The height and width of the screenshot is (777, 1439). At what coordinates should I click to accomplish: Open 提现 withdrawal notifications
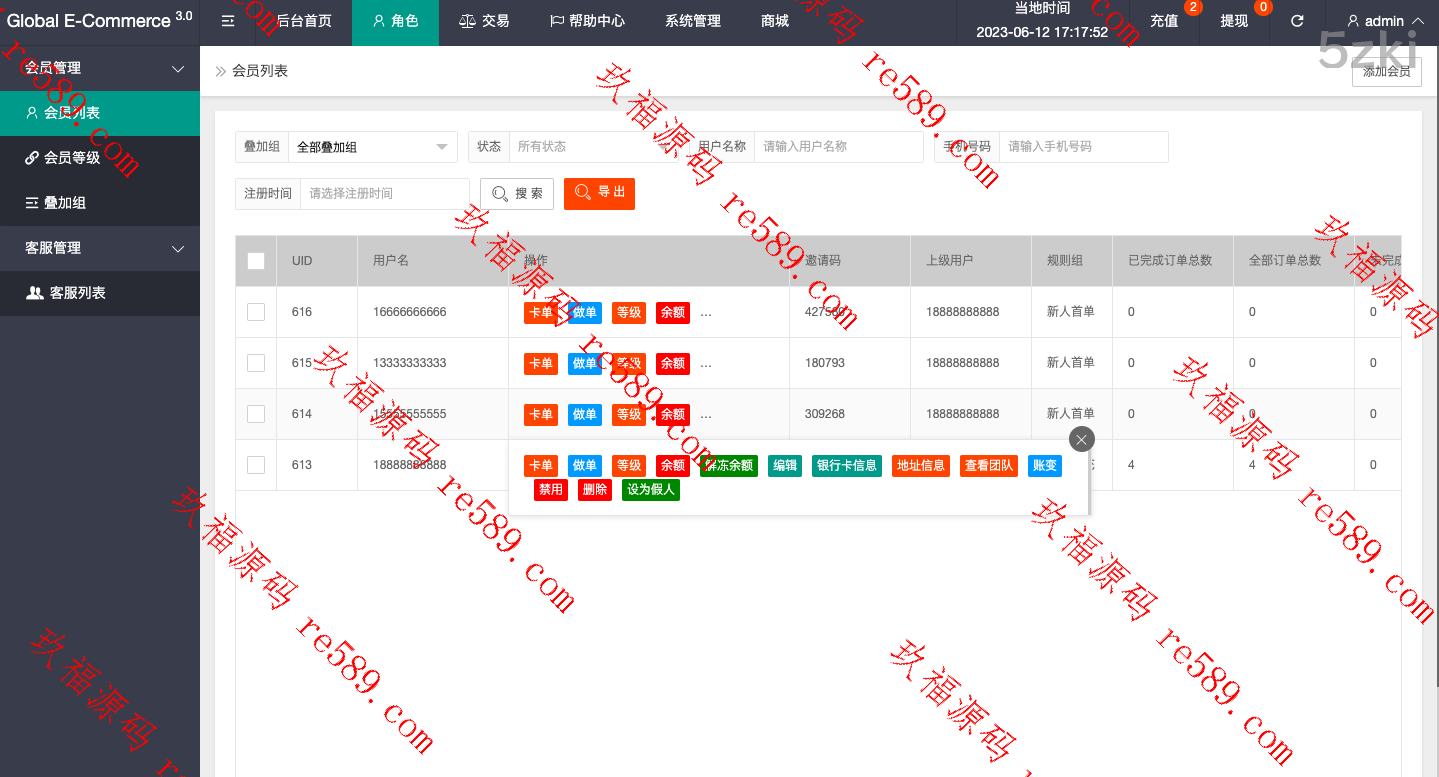(x=1234, y=21)
